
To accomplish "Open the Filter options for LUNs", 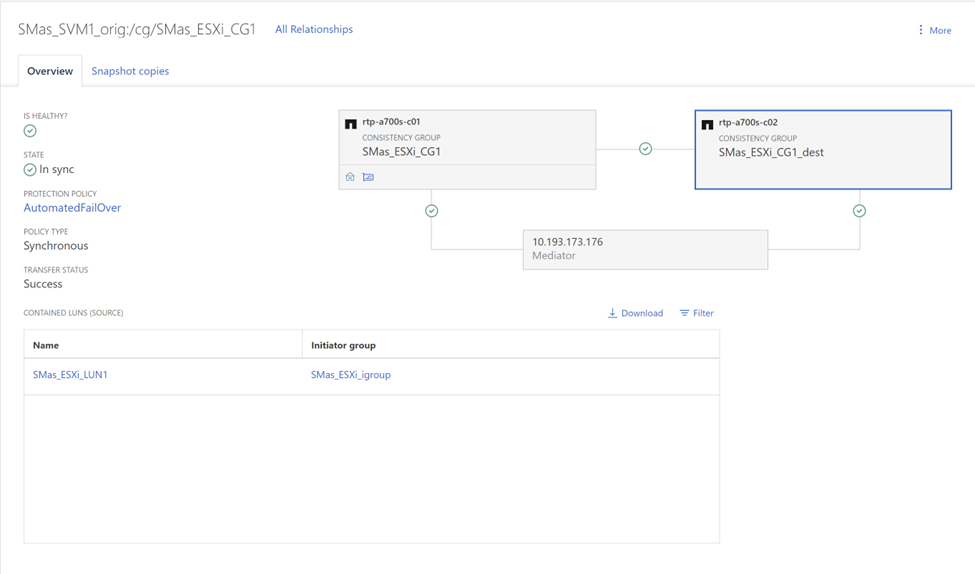I will tap(696, 313).
